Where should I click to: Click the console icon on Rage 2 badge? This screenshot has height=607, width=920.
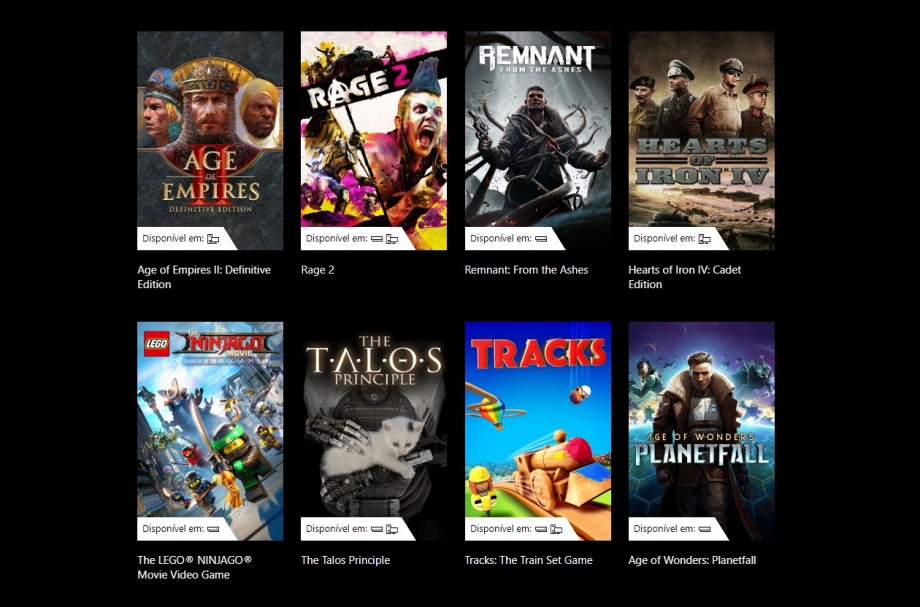[377, 239]
